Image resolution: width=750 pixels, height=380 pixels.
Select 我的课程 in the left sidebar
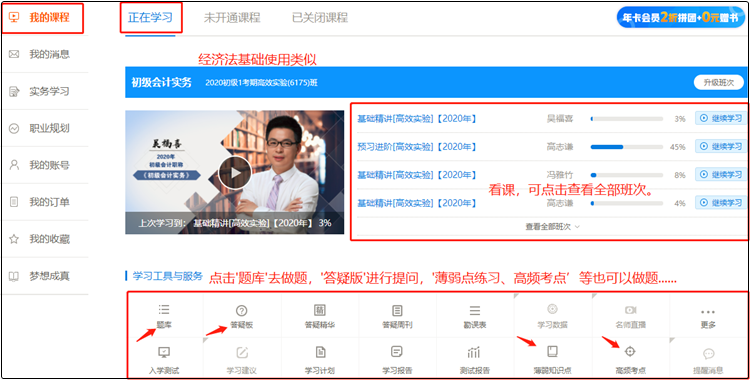tap(44, 18)
